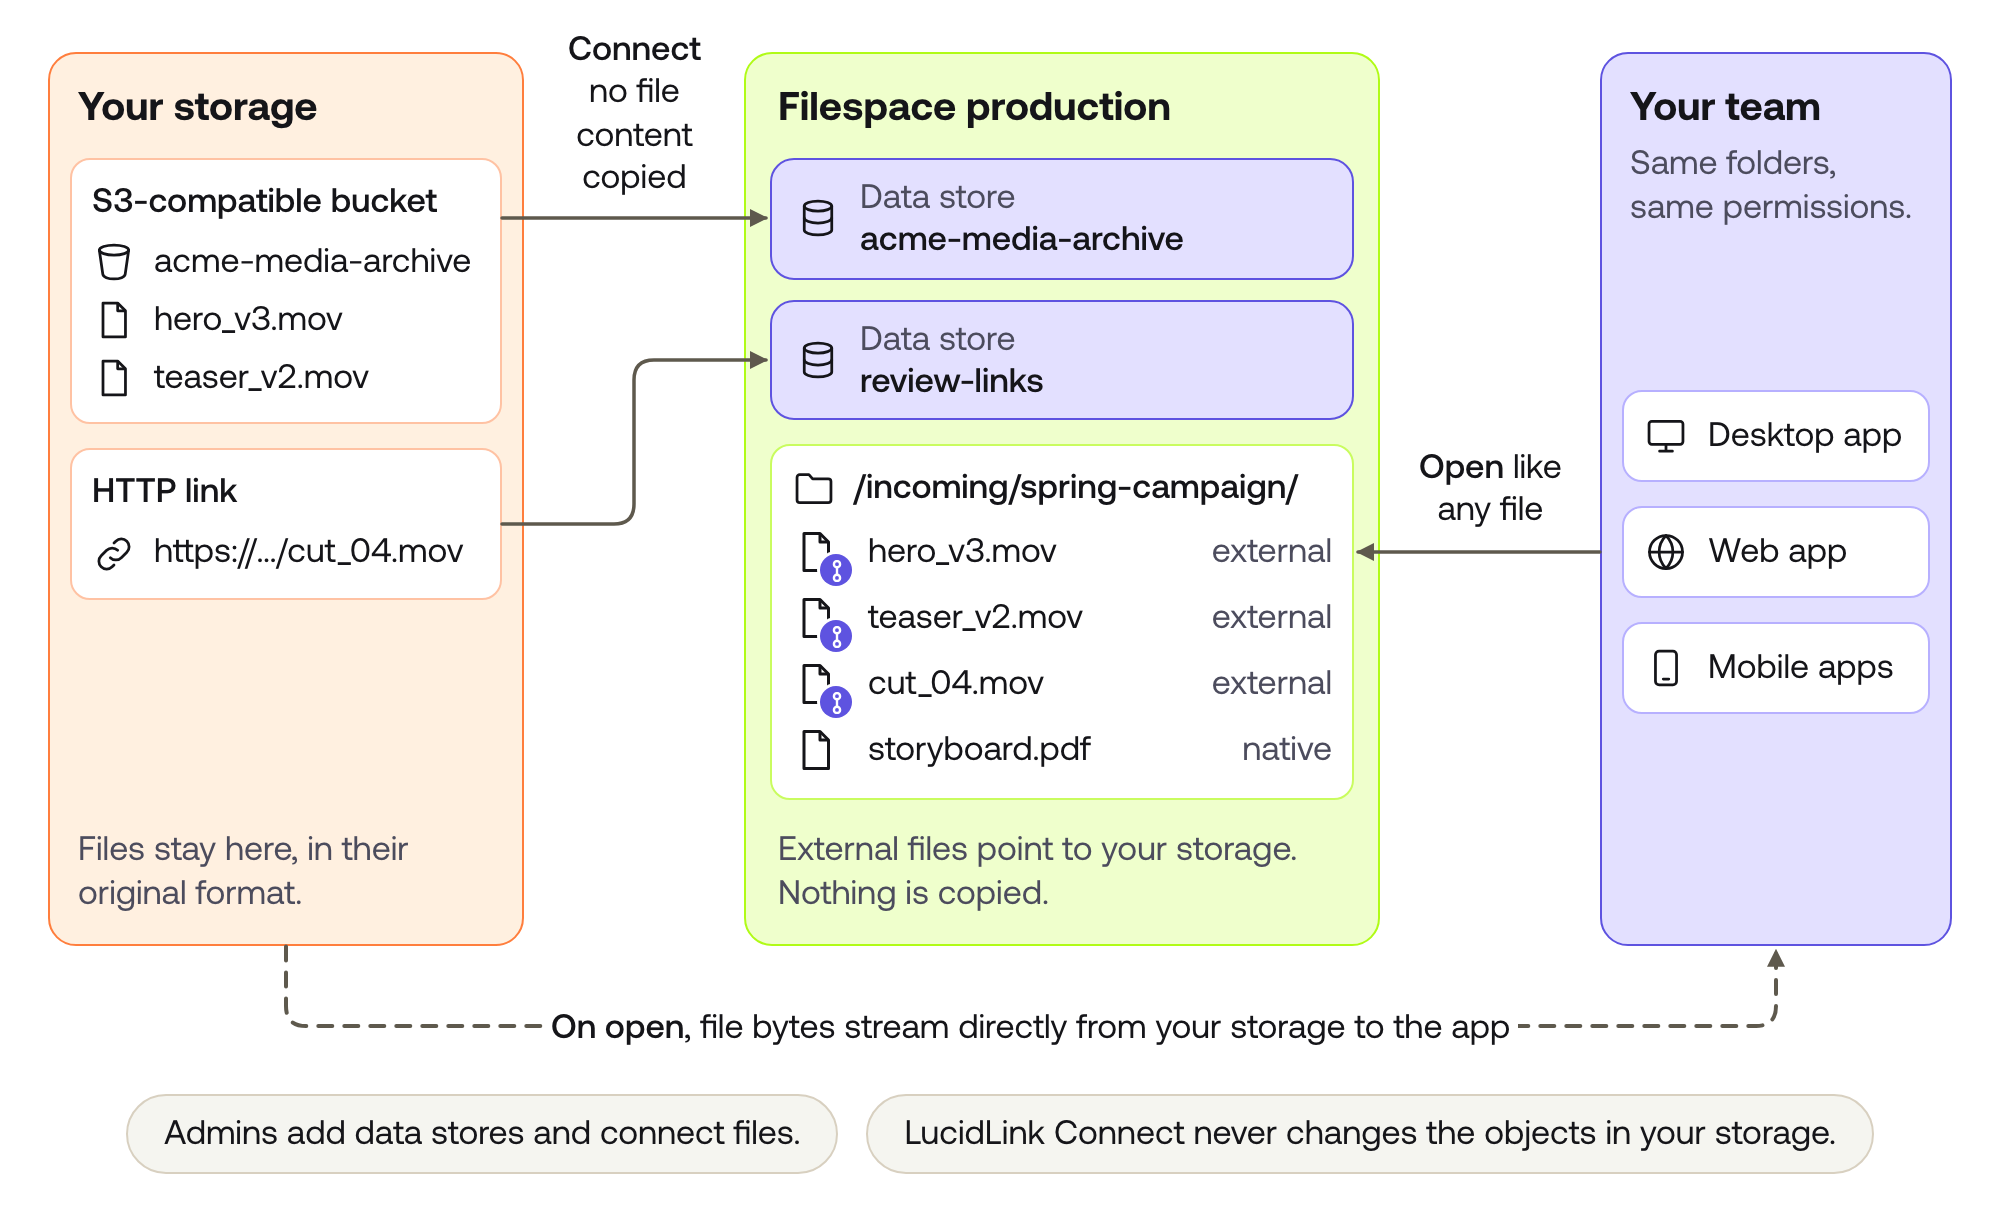Click the linked-file icon for hero_v3.mov external row
Image resolution: width=2000 pixels, height=1232 pixels.
coord(826,558)
